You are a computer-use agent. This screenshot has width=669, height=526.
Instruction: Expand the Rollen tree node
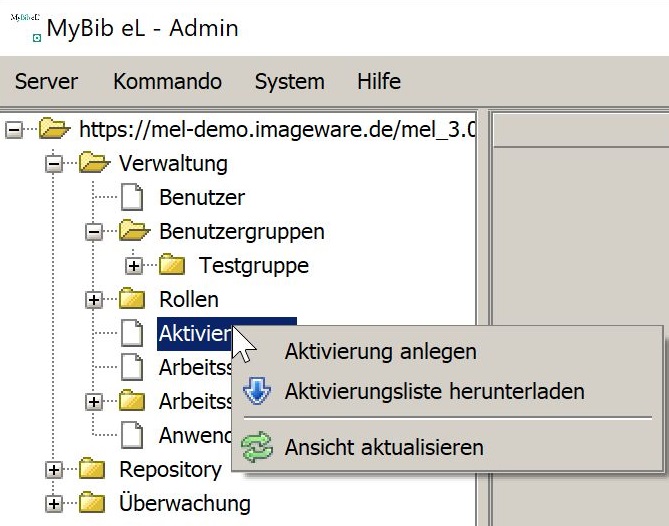tap(94, 299)
